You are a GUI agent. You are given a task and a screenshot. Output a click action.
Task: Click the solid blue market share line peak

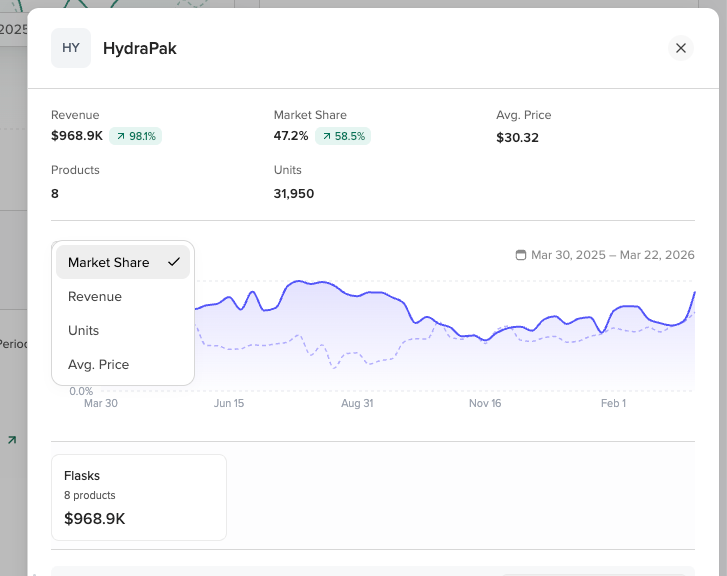point(299,281)
